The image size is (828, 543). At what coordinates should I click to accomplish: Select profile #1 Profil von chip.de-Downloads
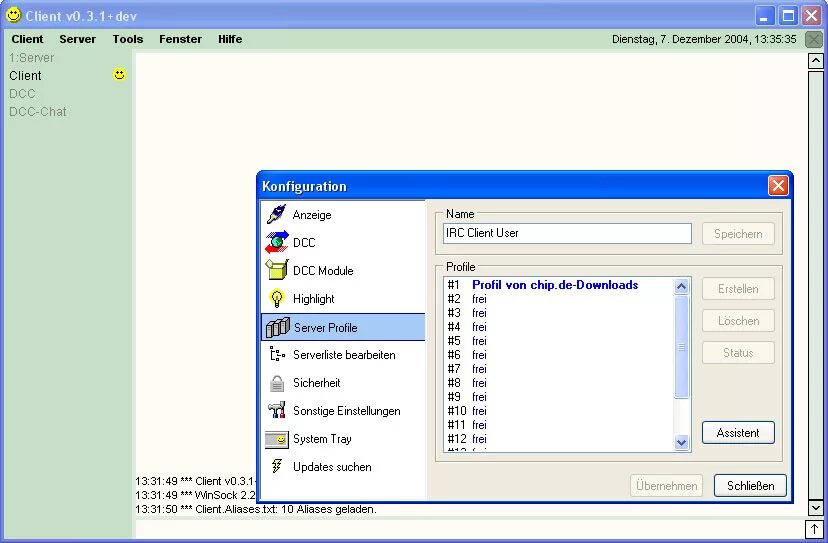[x=559, y=285]
